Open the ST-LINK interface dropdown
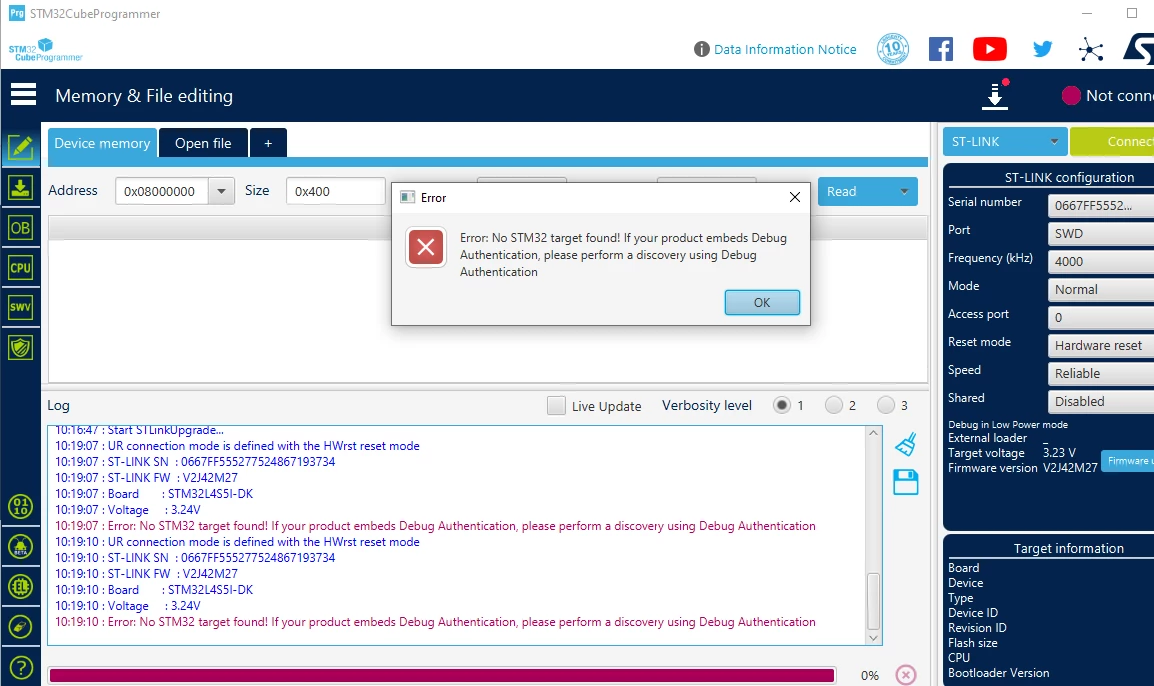The width and height of the screenshot is (1154, 686). (1005, 141)
